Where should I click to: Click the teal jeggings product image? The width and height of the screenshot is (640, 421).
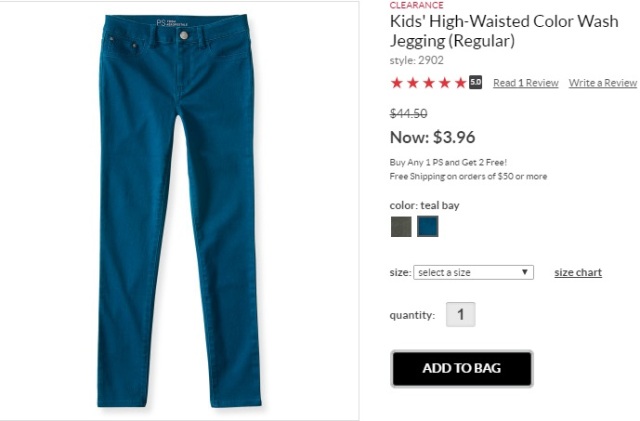tap(180, 211)
